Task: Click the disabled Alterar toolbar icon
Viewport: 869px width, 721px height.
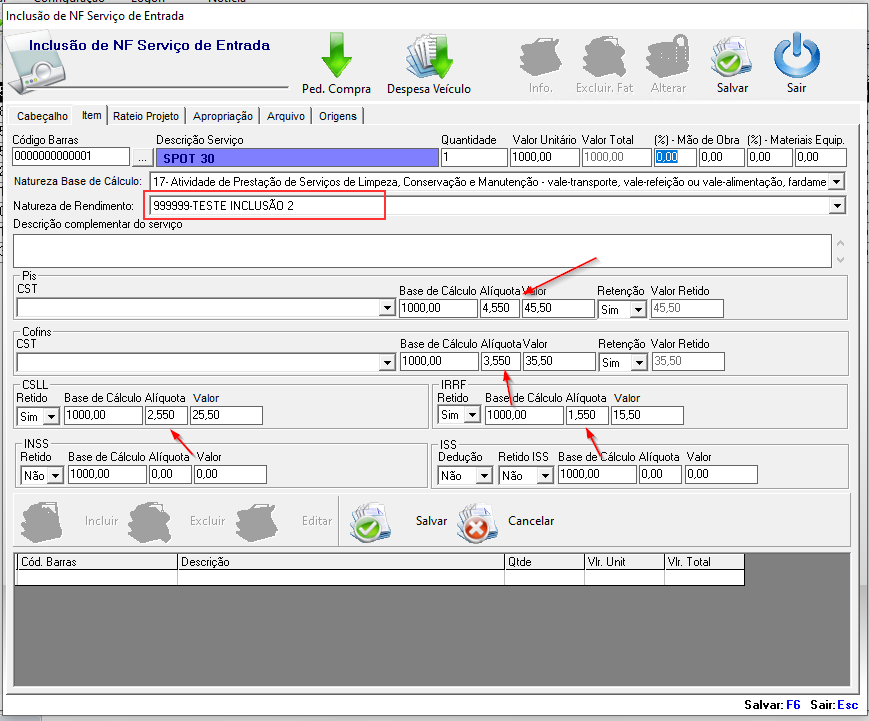Action: 668,57
